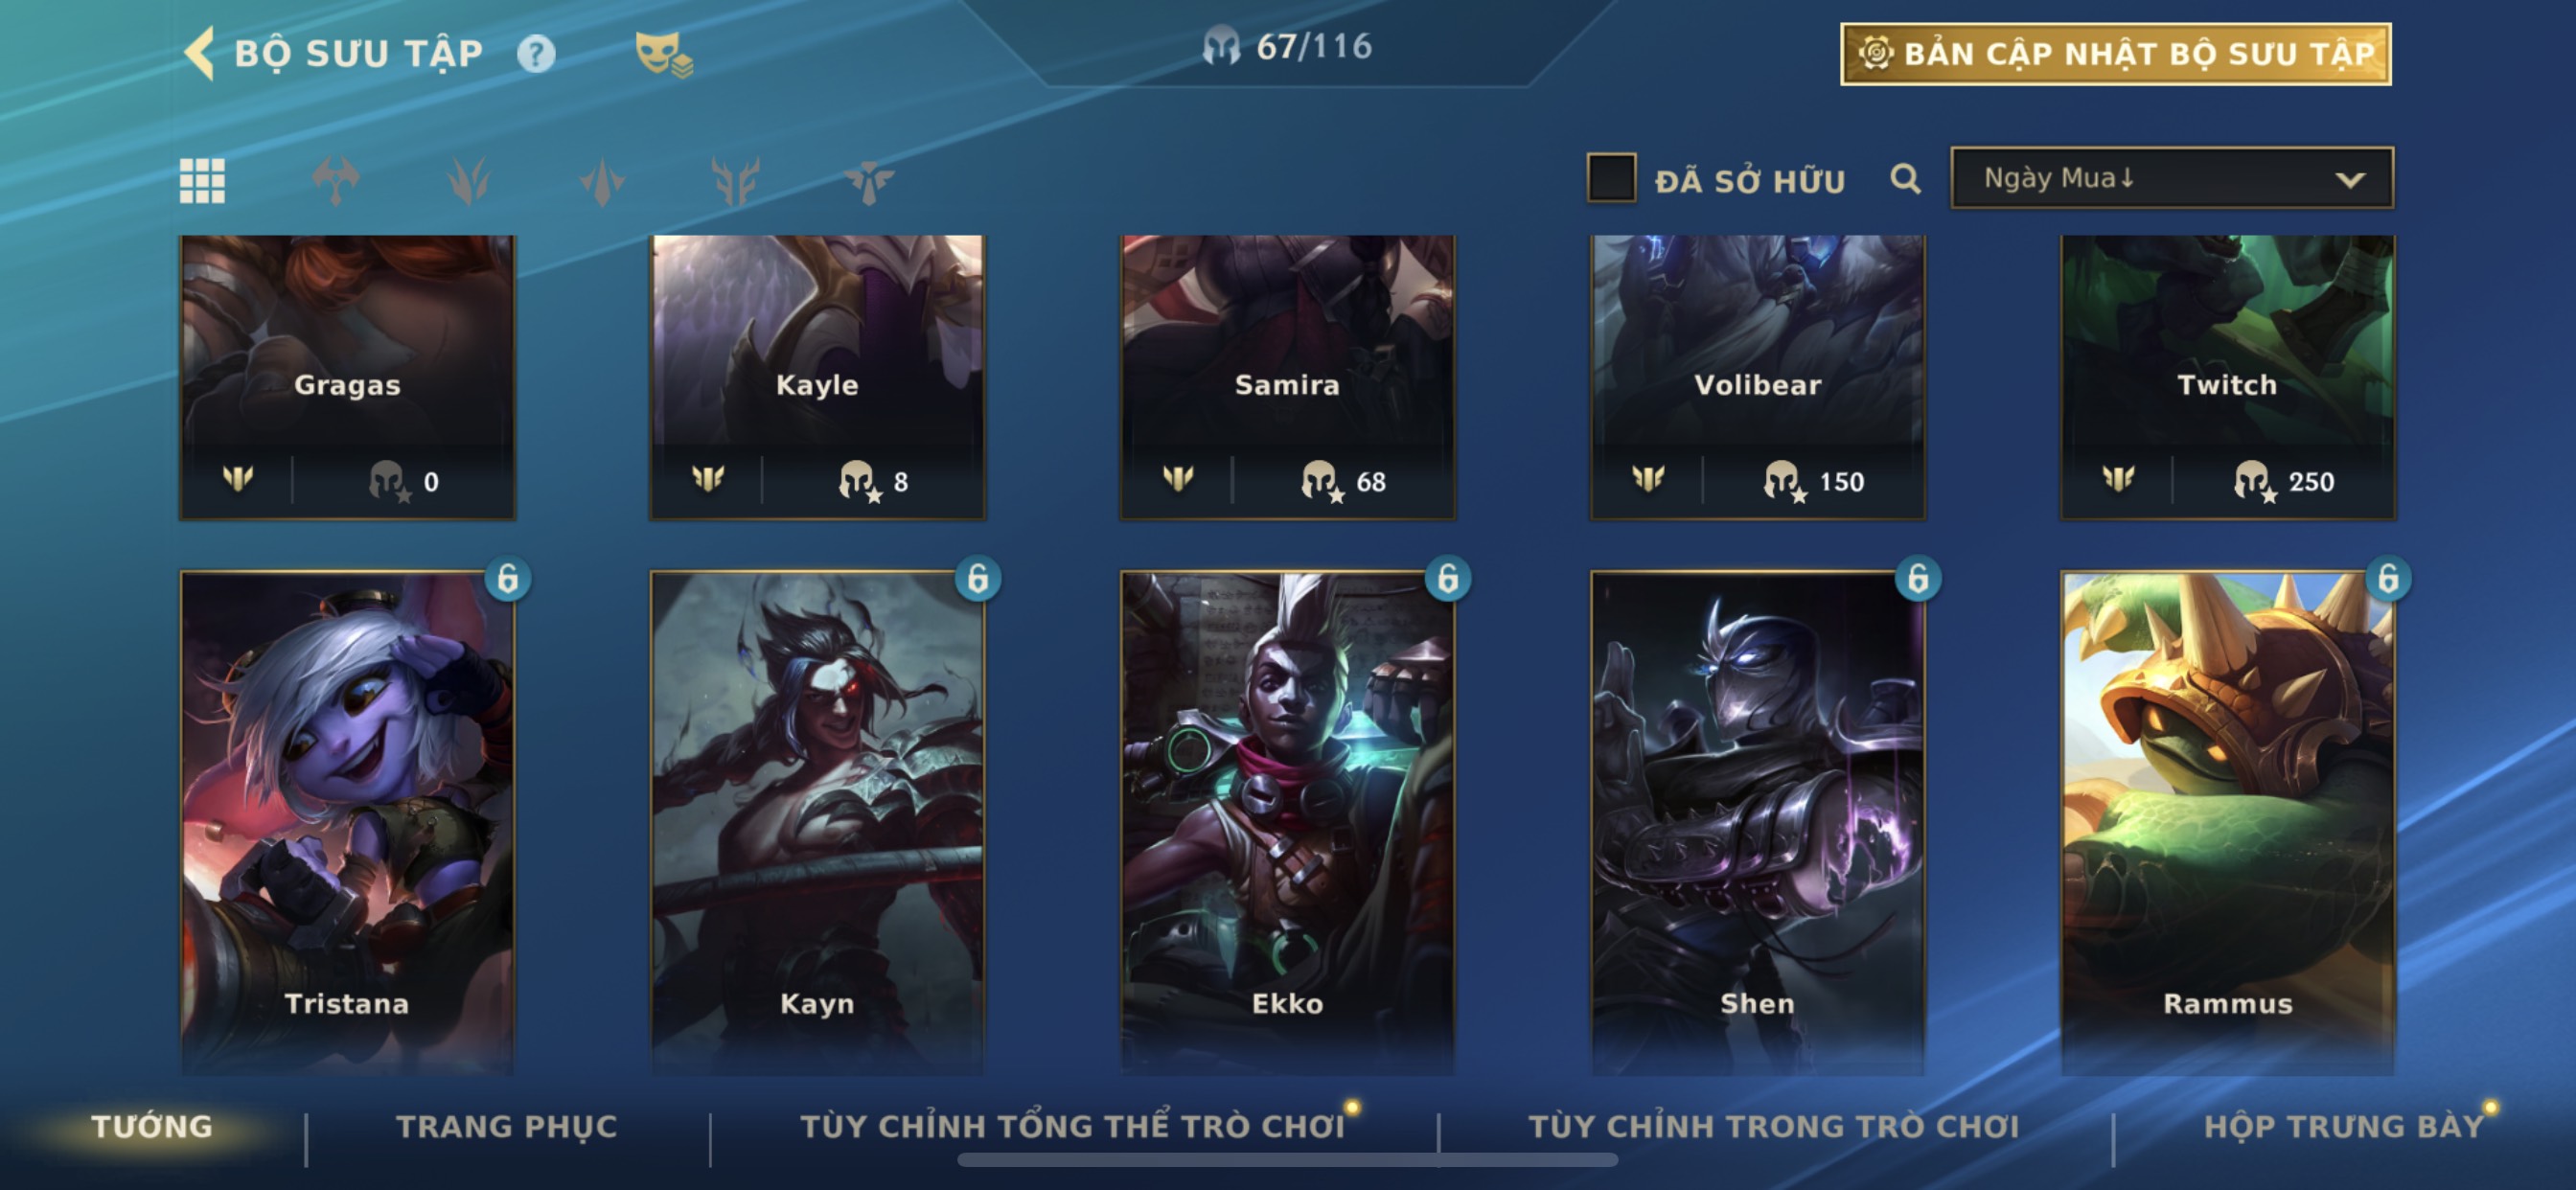Select the all-champions grid filter icon

pos(202,181)
